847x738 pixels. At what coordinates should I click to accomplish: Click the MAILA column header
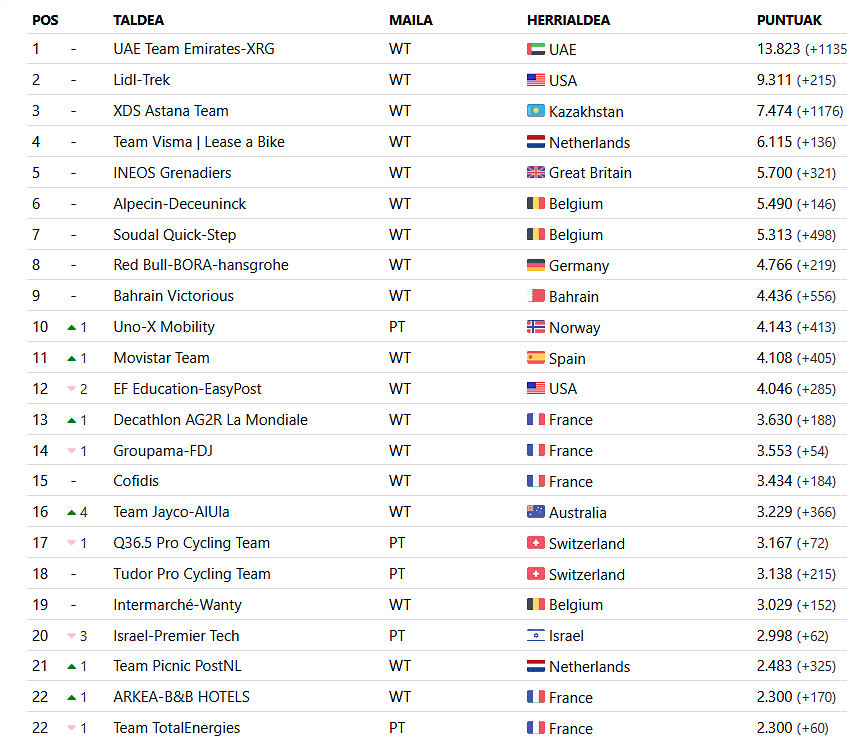409,20
